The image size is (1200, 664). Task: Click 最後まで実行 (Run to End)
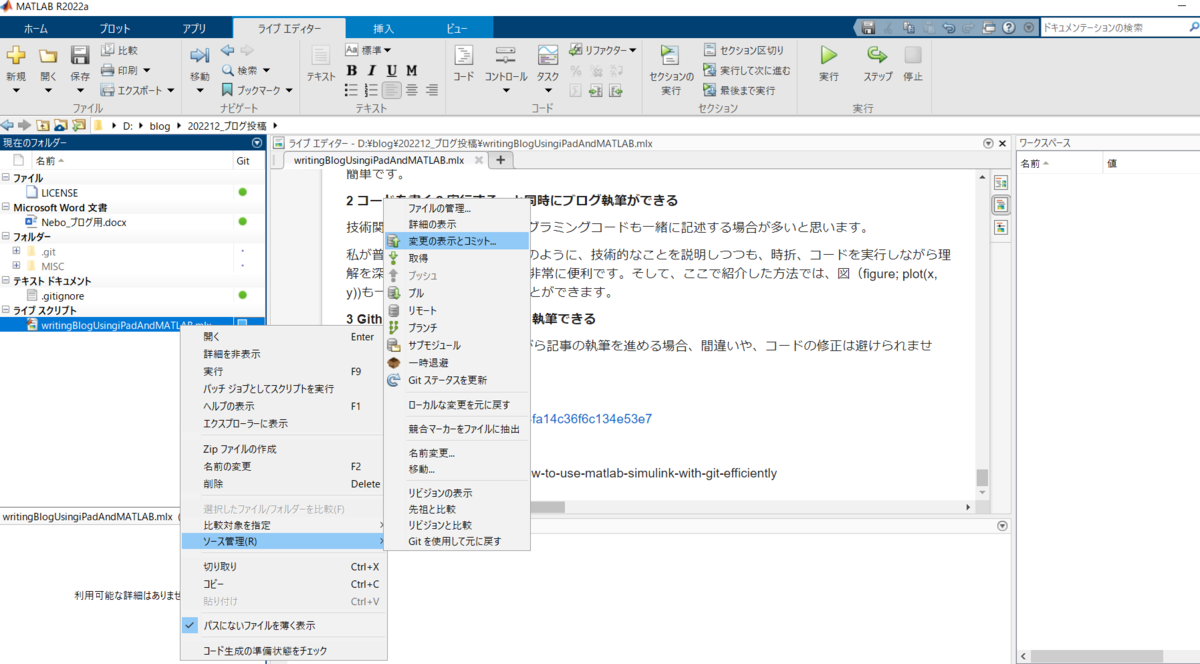point(739,90)
